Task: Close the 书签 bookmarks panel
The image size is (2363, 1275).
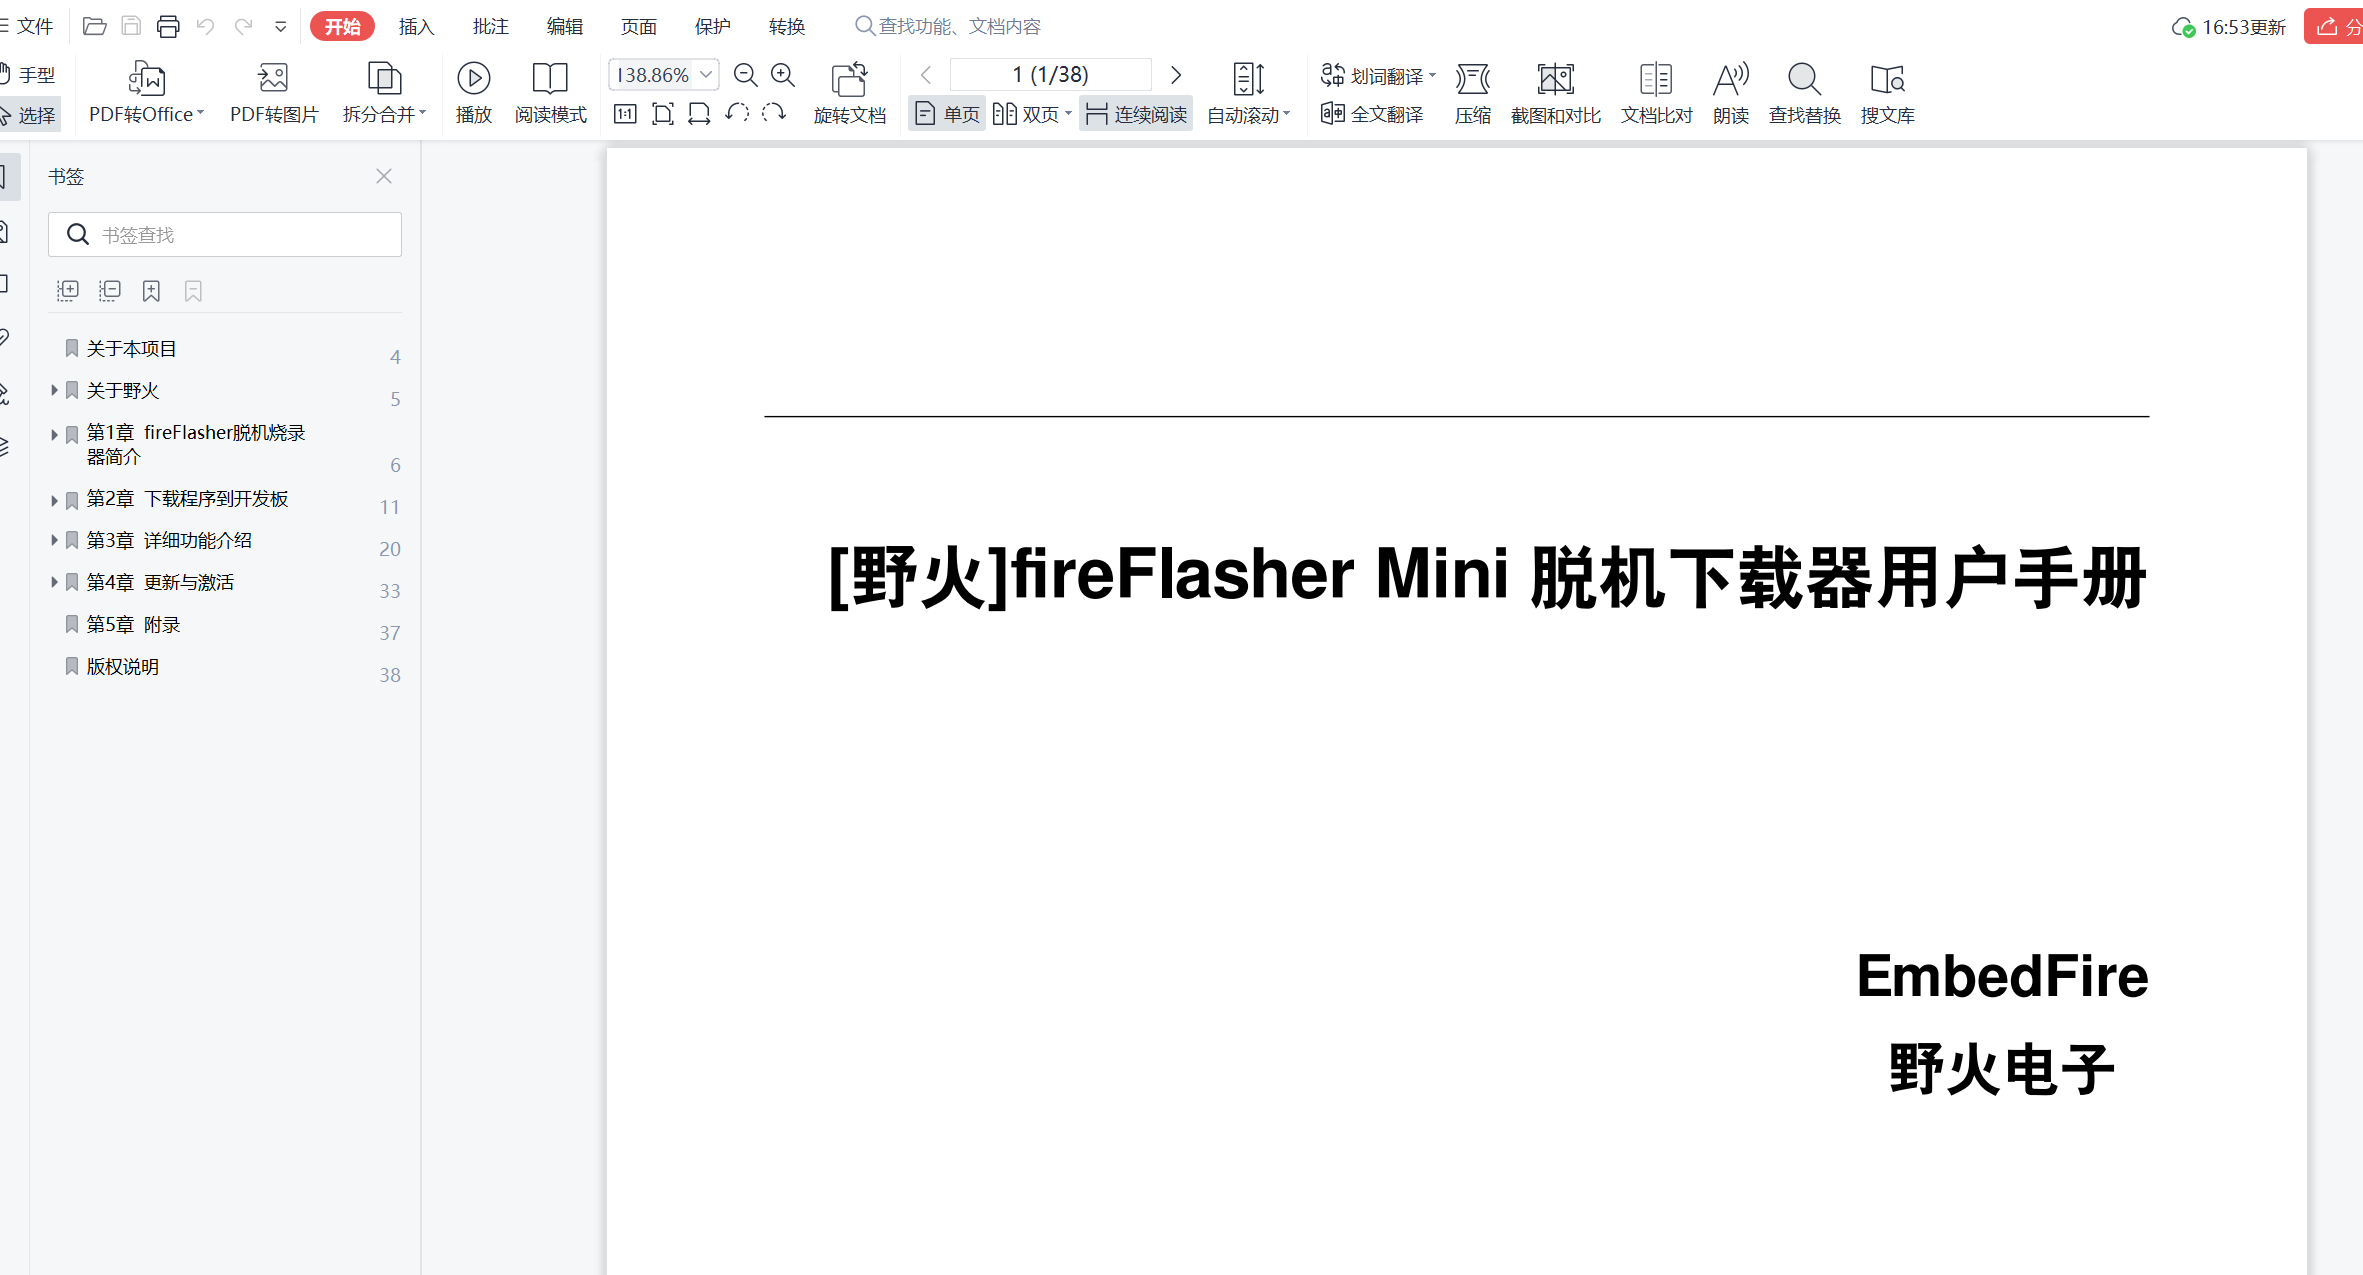Action: [x=384, y=176]
